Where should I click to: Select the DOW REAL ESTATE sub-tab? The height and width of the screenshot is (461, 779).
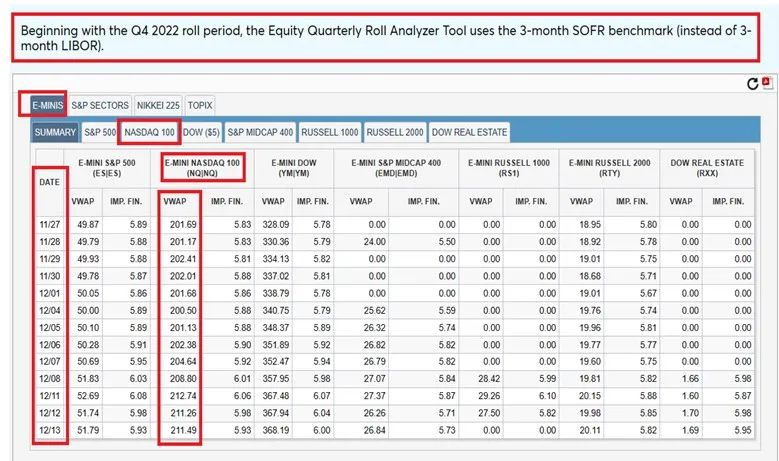pos(469,131)
